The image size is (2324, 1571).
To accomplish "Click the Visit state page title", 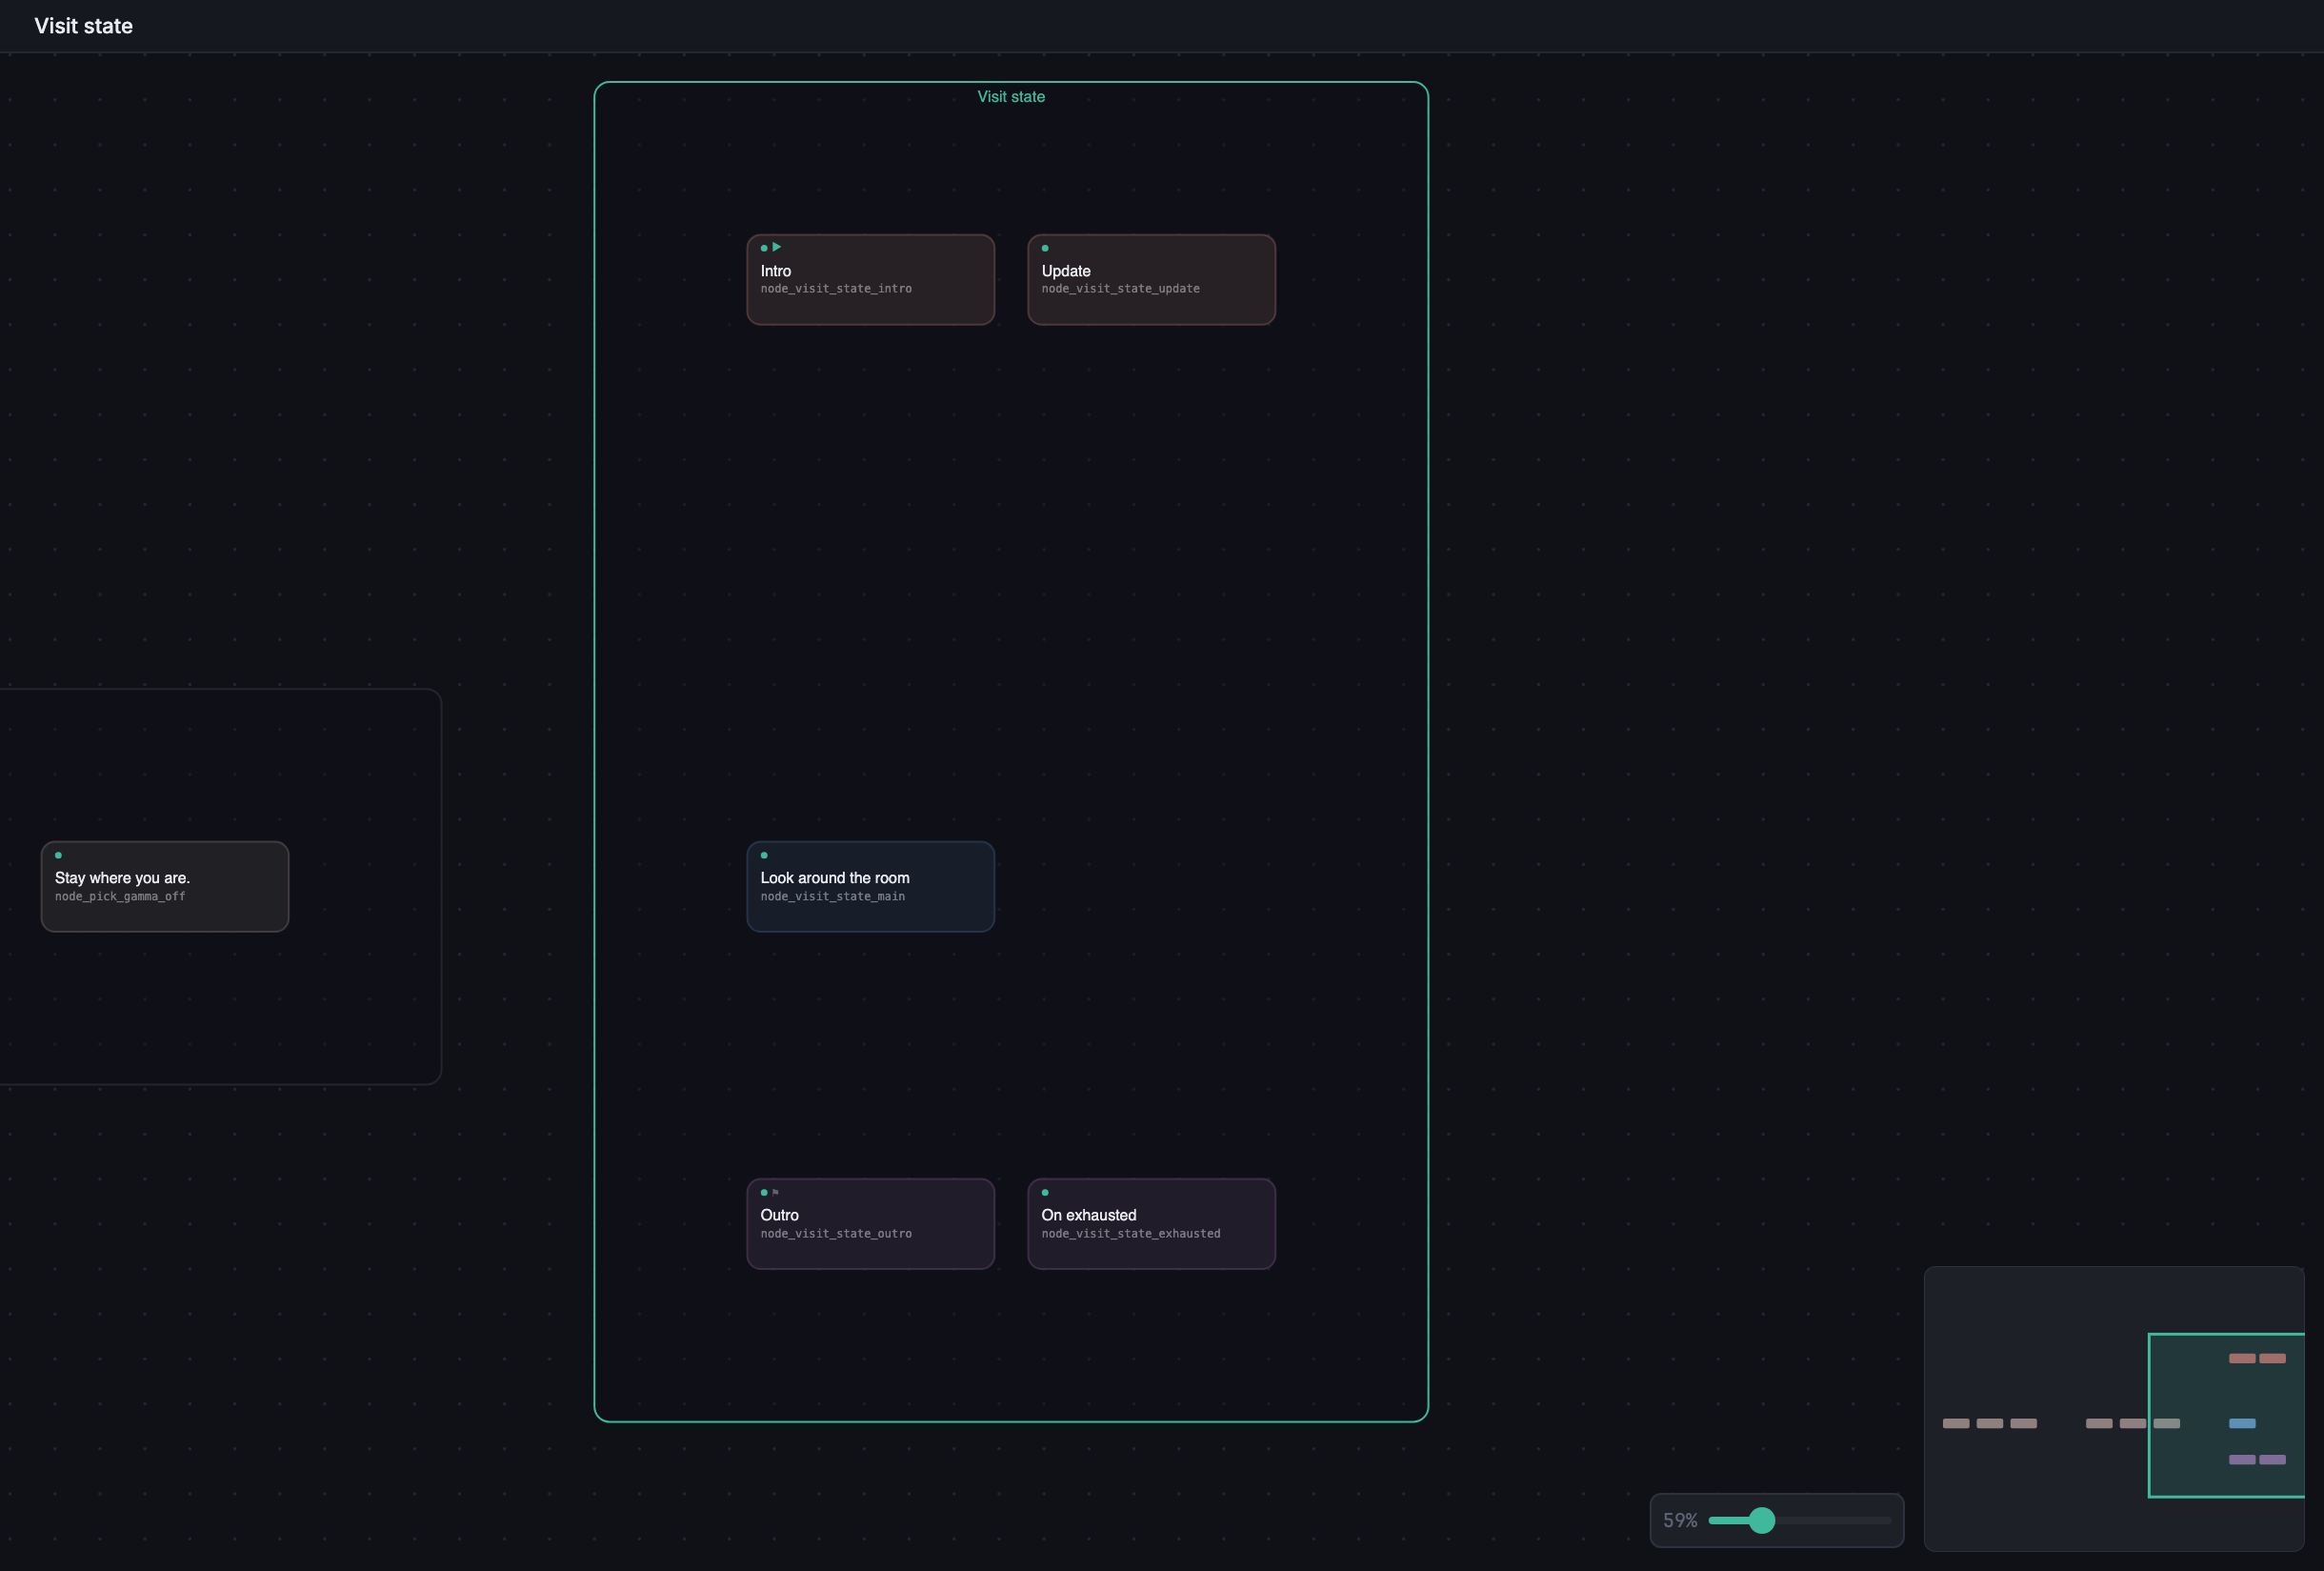I will tap(83, 26).
